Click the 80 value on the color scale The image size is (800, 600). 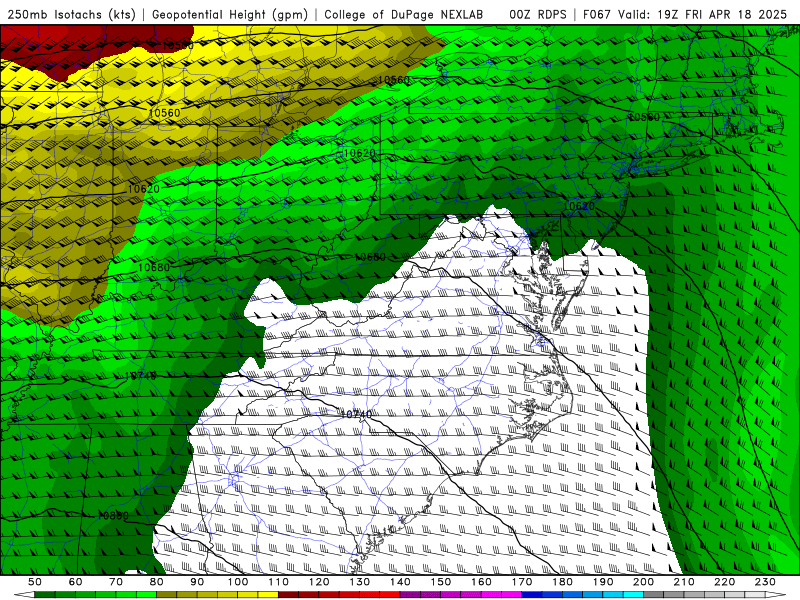point(157,582)
